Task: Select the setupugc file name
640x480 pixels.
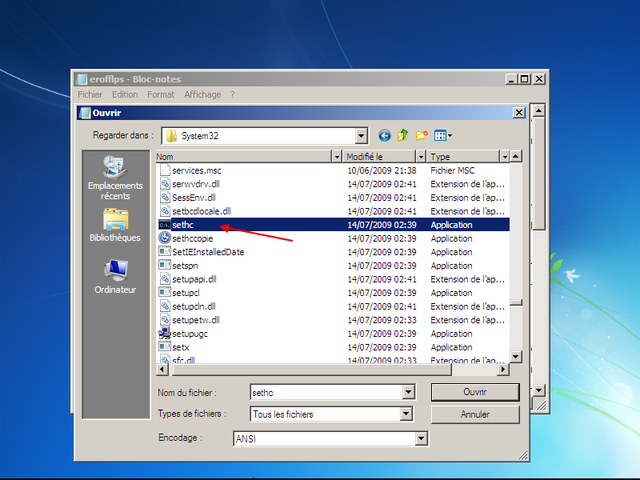Action: (190, 333)
